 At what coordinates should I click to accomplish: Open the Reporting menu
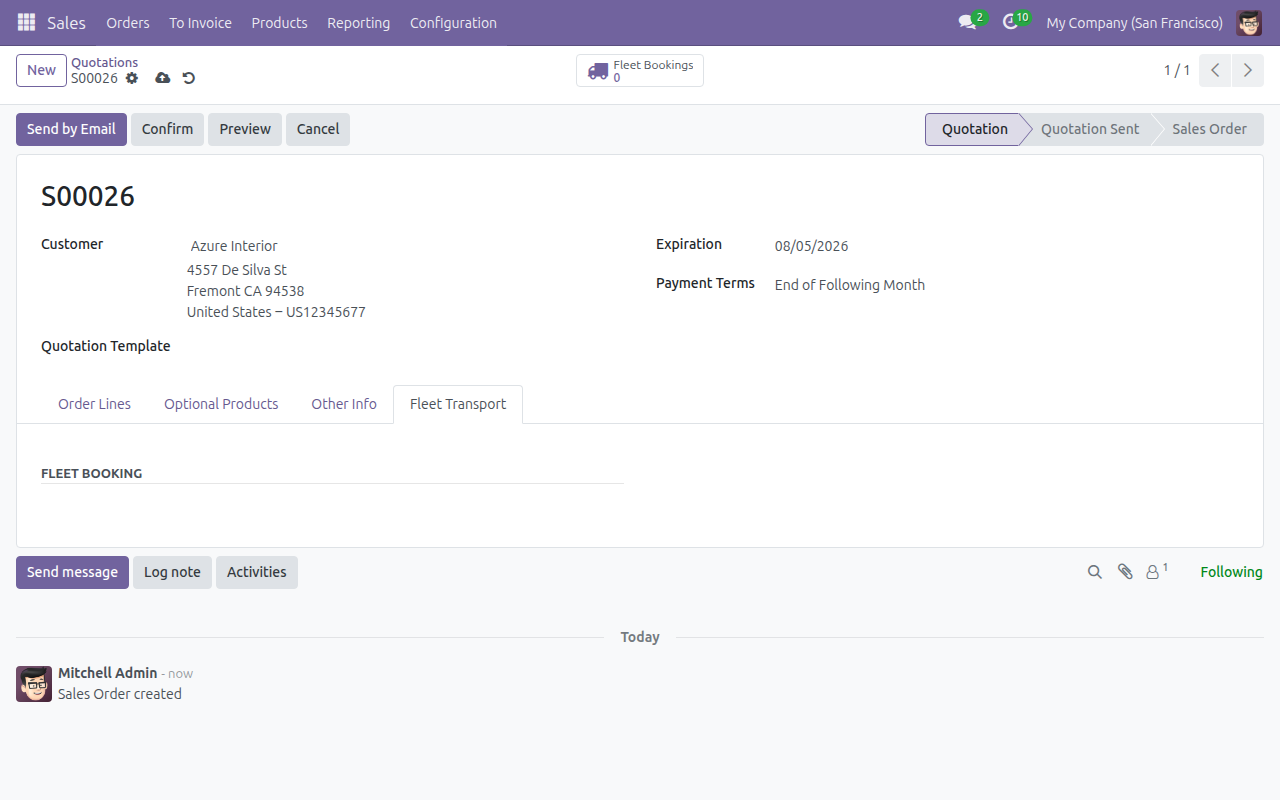coord(358,22)
